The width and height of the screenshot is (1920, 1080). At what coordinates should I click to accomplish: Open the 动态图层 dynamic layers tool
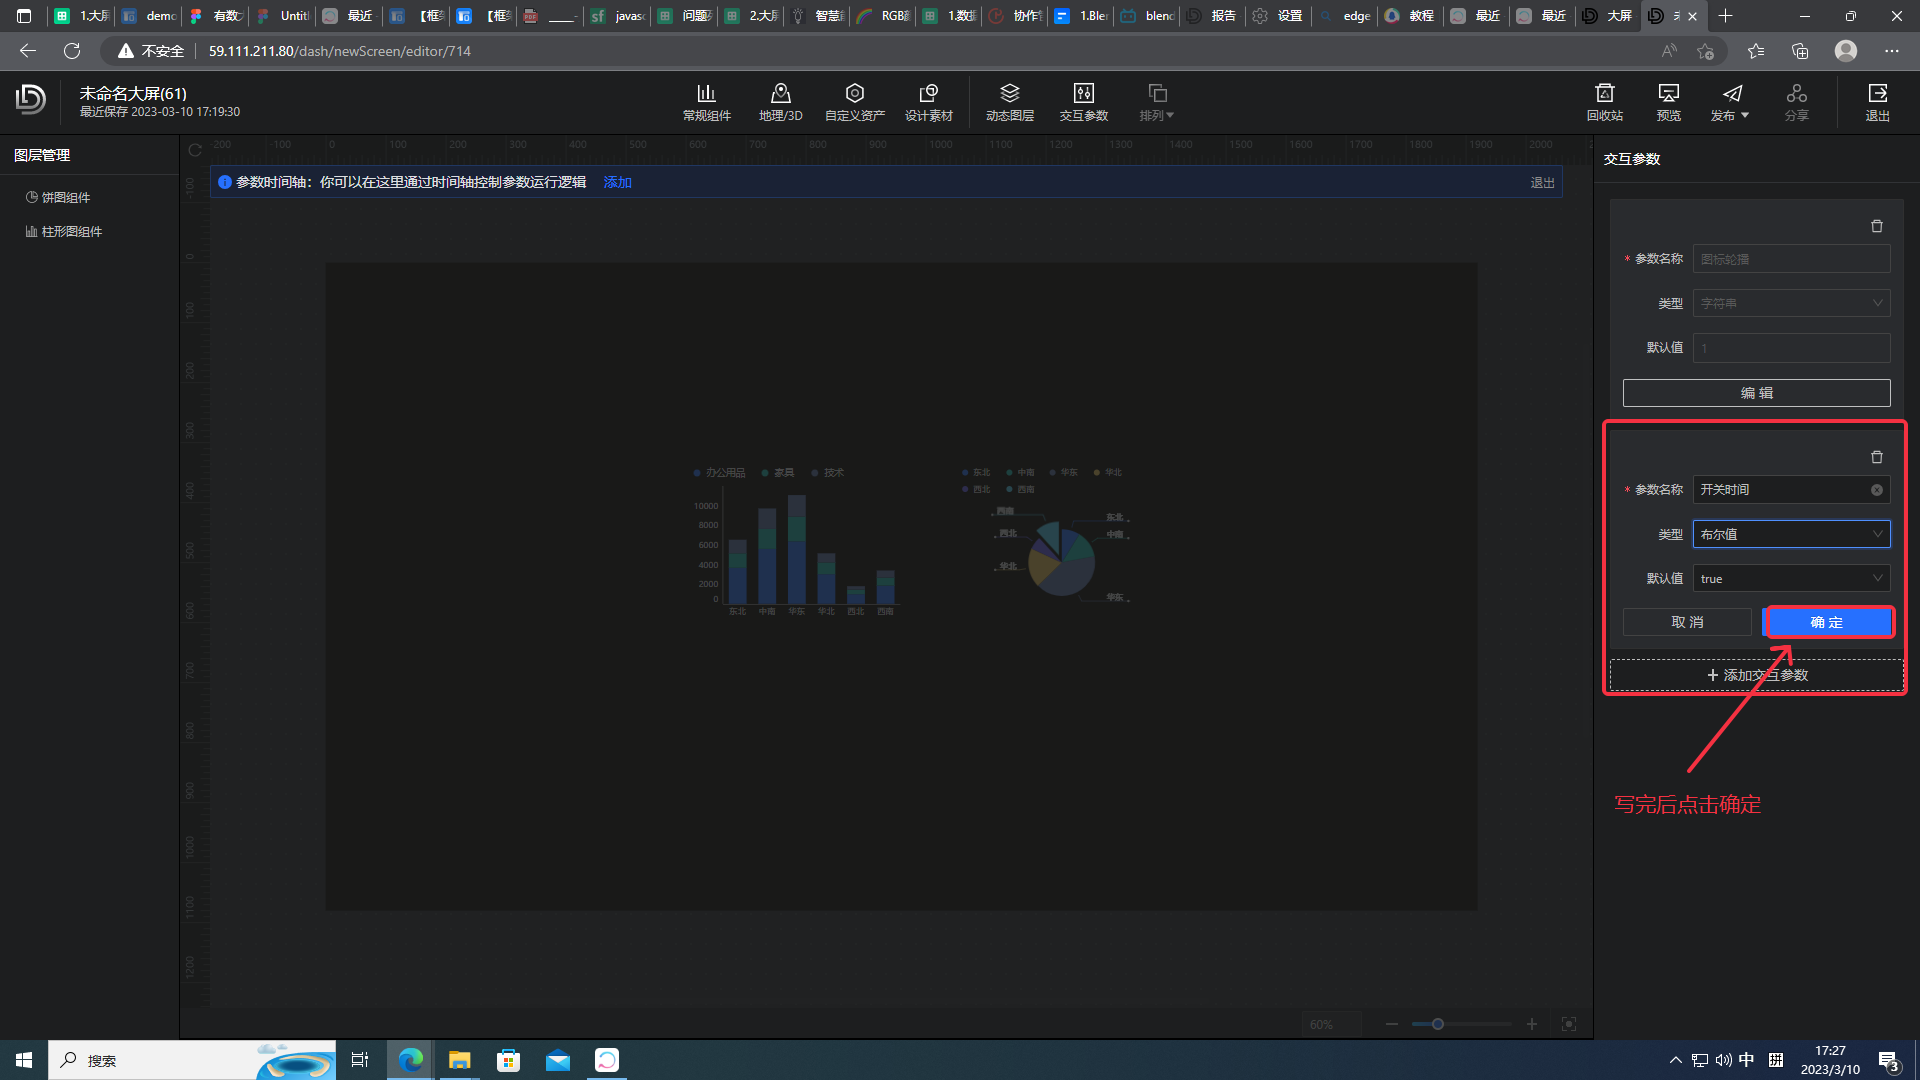point(1009,103)
